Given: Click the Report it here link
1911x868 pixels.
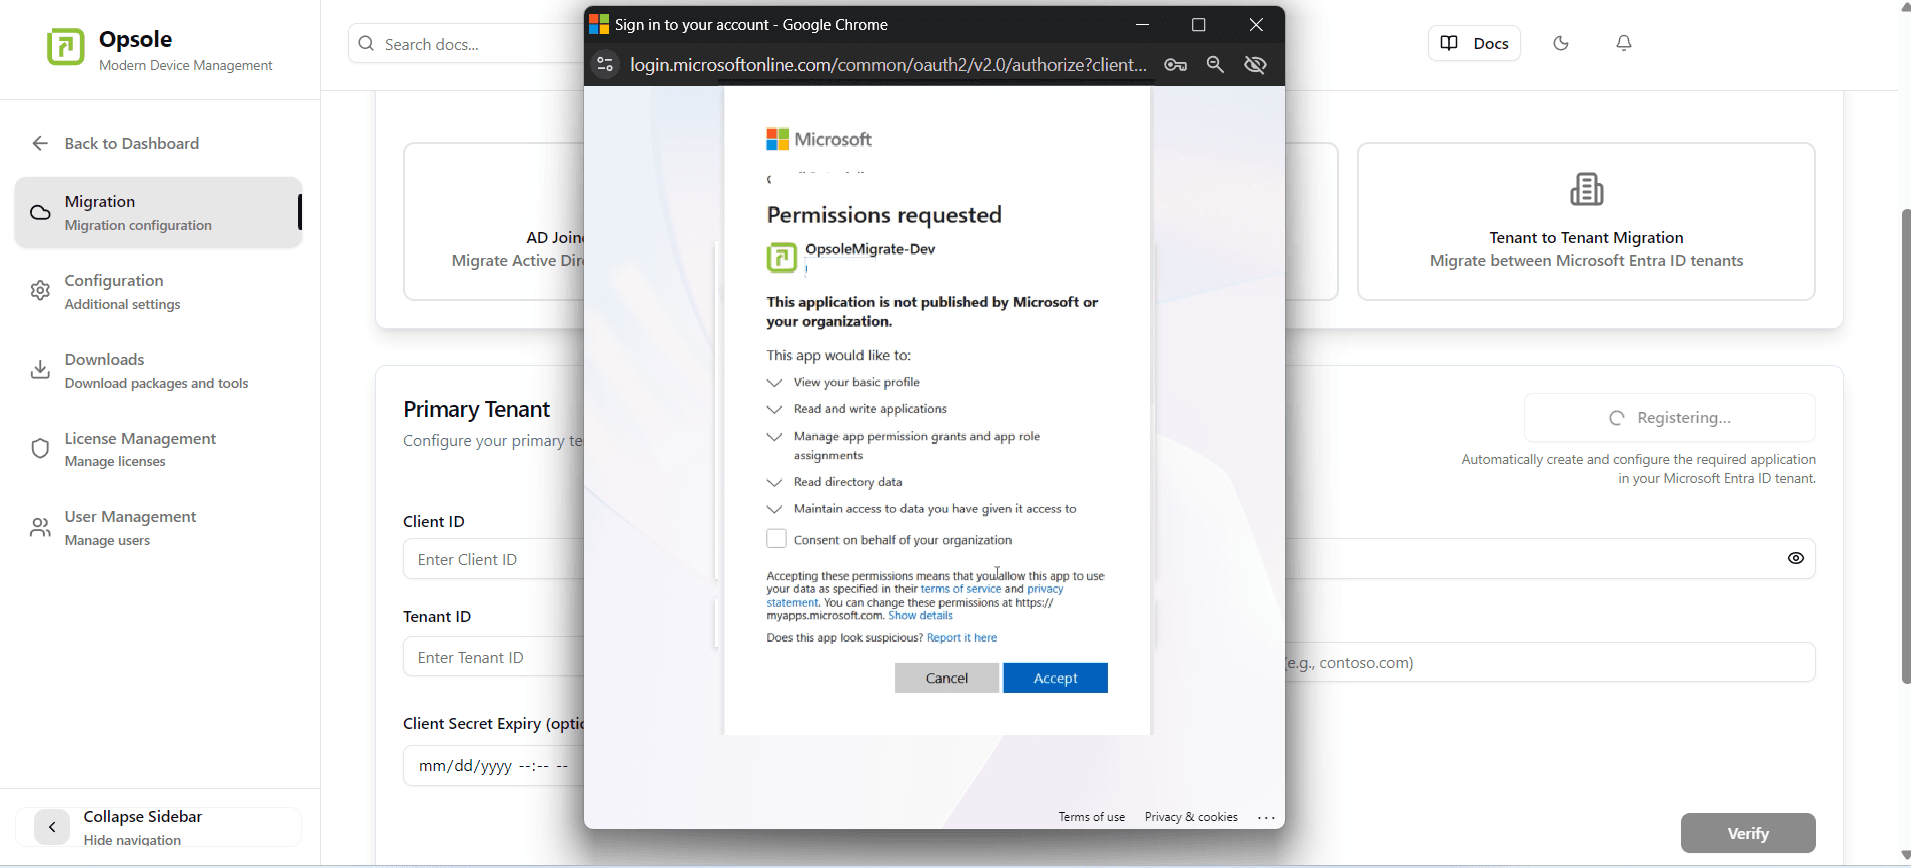Looking at the screenshot, I should (x=962, y=638).
